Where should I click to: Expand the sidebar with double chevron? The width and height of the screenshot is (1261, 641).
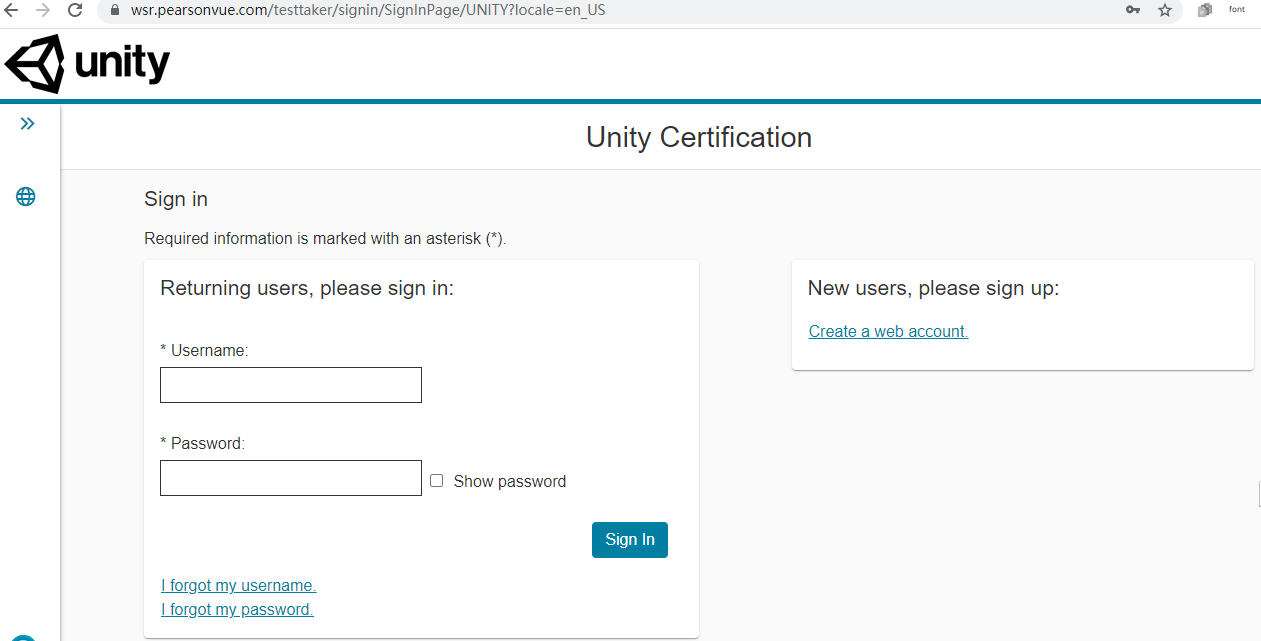click(27, 124)
